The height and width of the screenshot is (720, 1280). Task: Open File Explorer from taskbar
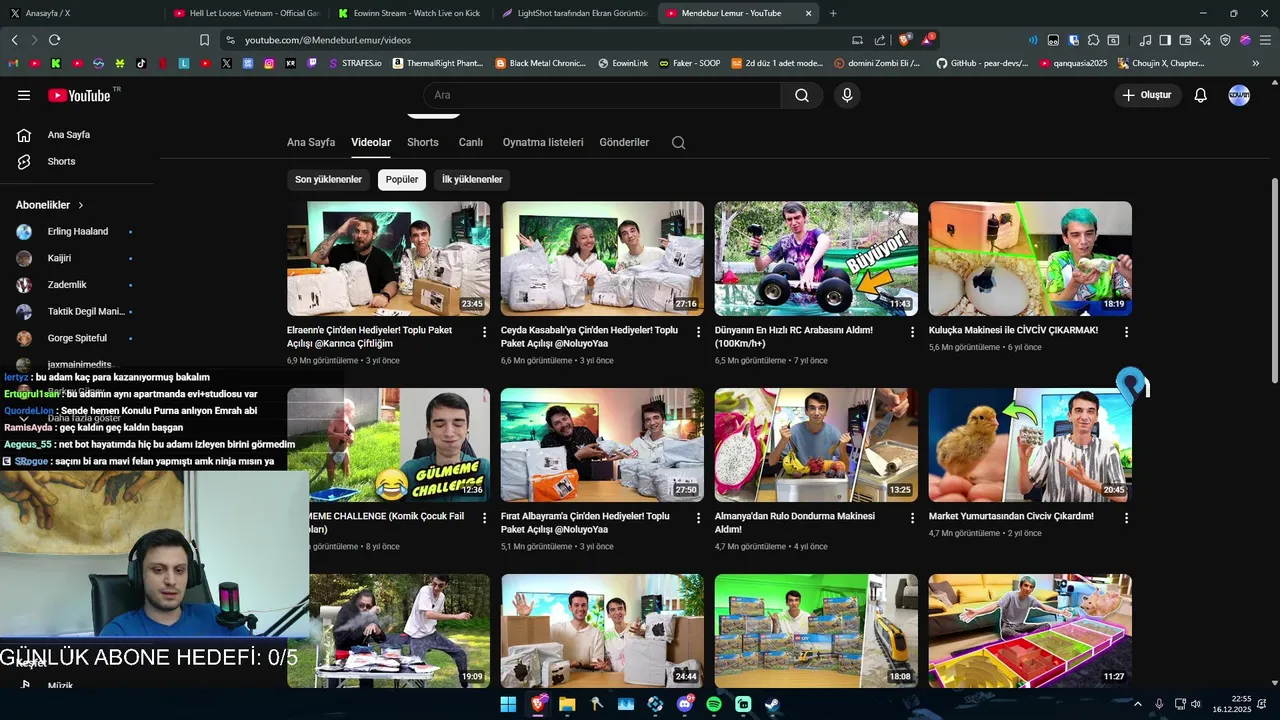tap(567, 704)
